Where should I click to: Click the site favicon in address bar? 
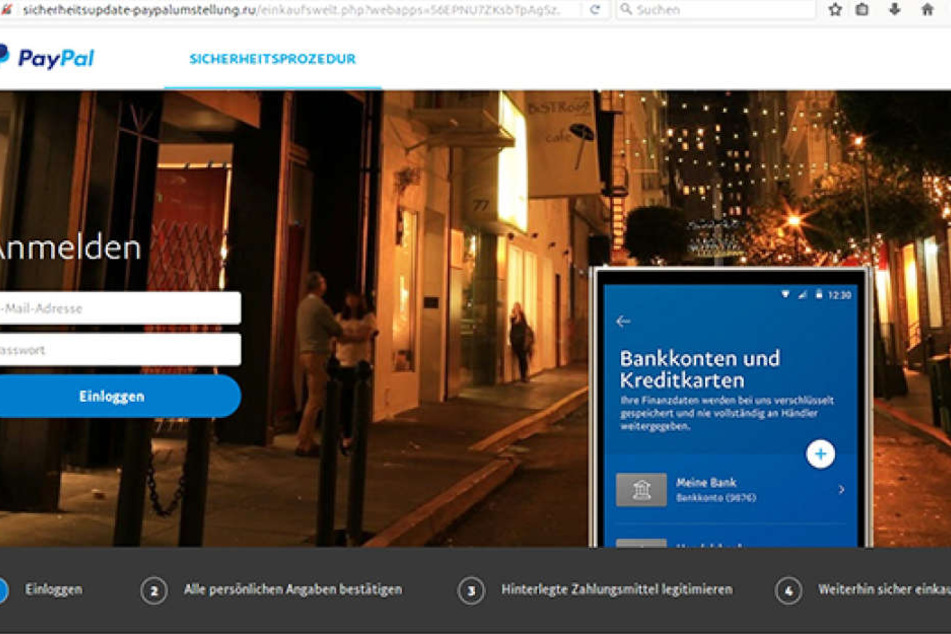coord(7,10)
